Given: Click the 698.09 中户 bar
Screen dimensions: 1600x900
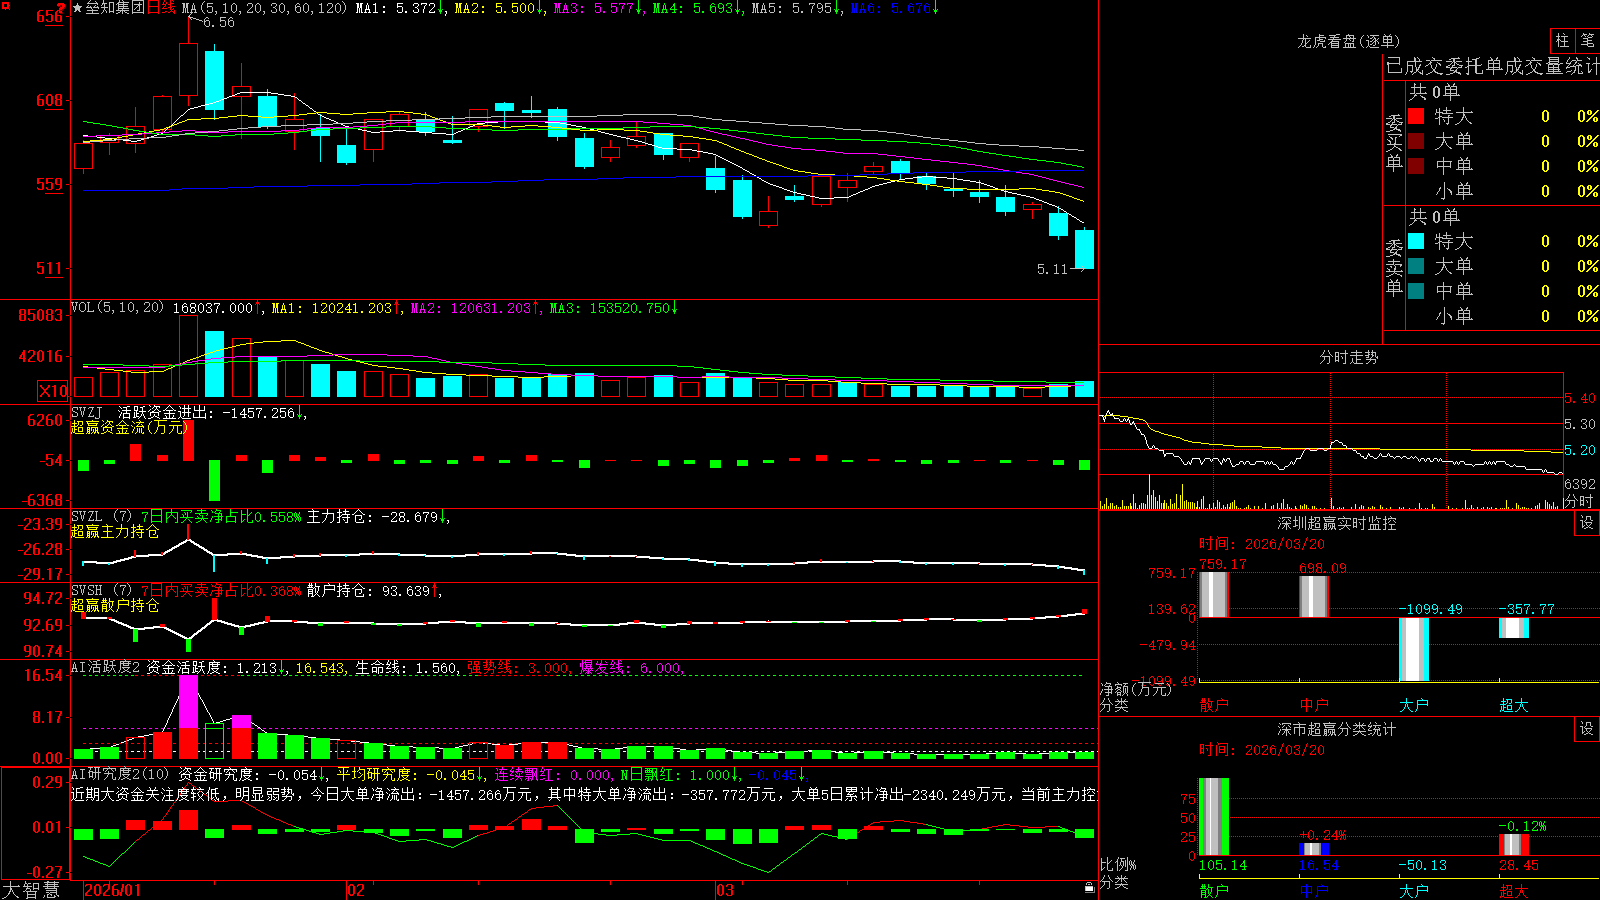Looking at the screenshot, I should pos(1314,597).
